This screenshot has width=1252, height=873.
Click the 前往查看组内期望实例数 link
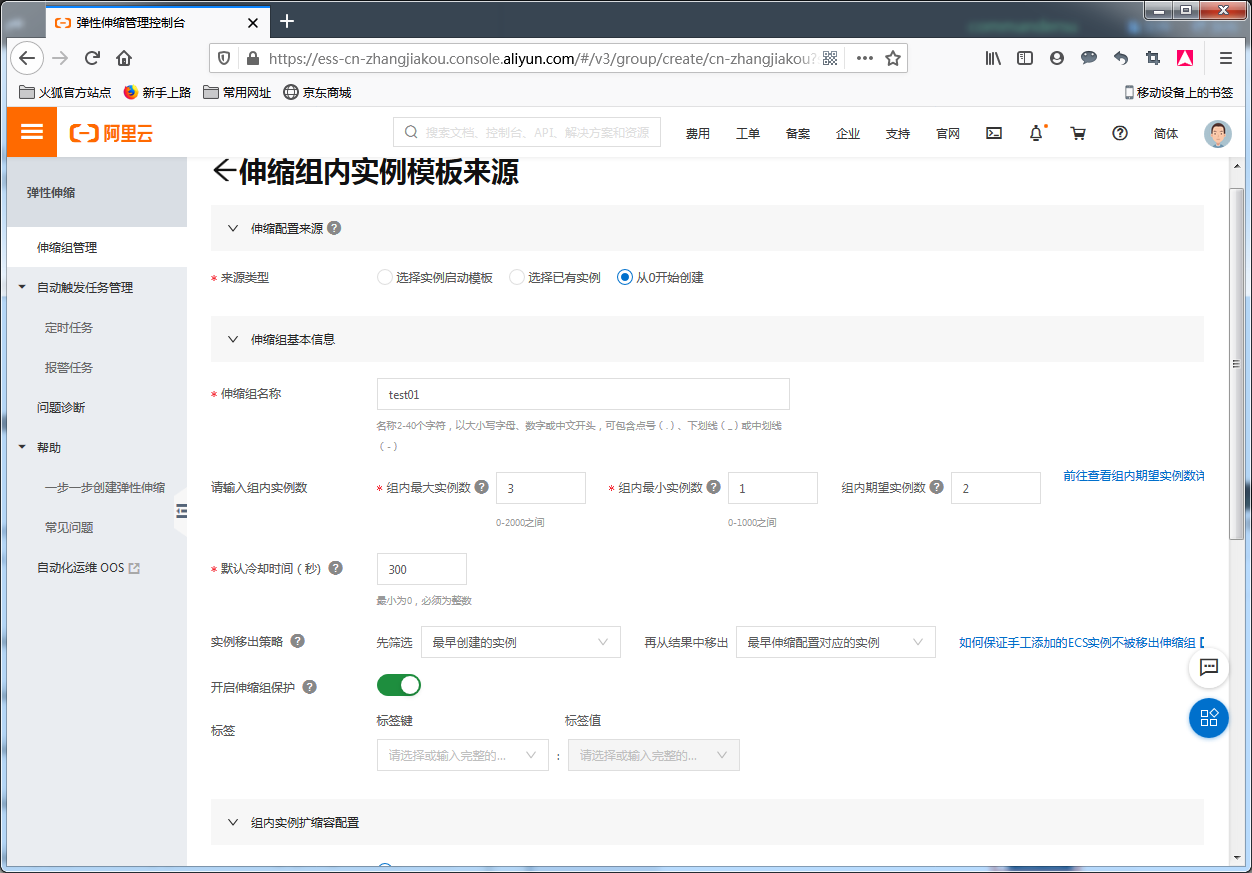click(1132, 476)
